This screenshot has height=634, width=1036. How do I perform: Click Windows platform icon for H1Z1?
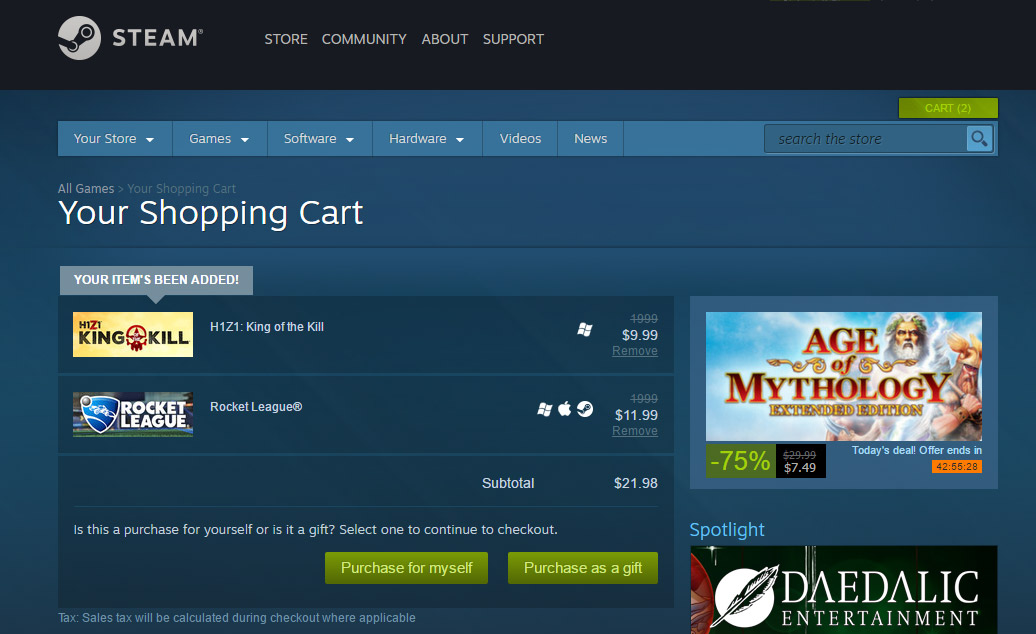point(585,329)
